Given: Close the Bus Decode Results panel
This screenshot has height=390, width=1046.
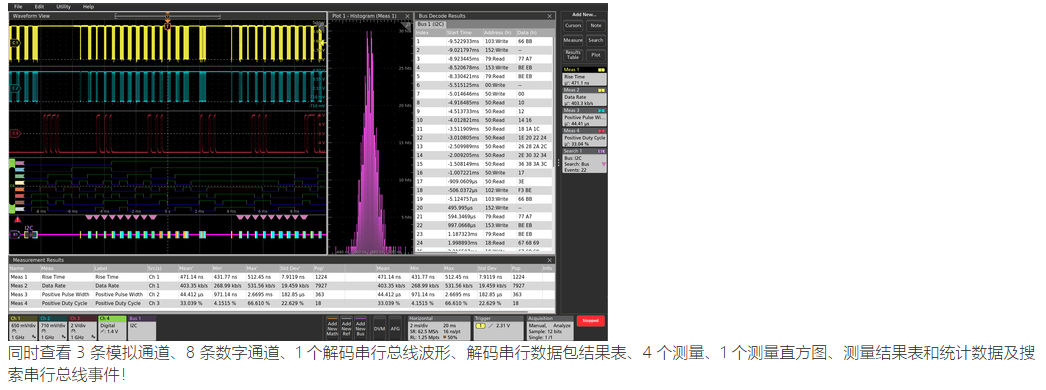Looking at the screenshot, I should click(550, 15).
